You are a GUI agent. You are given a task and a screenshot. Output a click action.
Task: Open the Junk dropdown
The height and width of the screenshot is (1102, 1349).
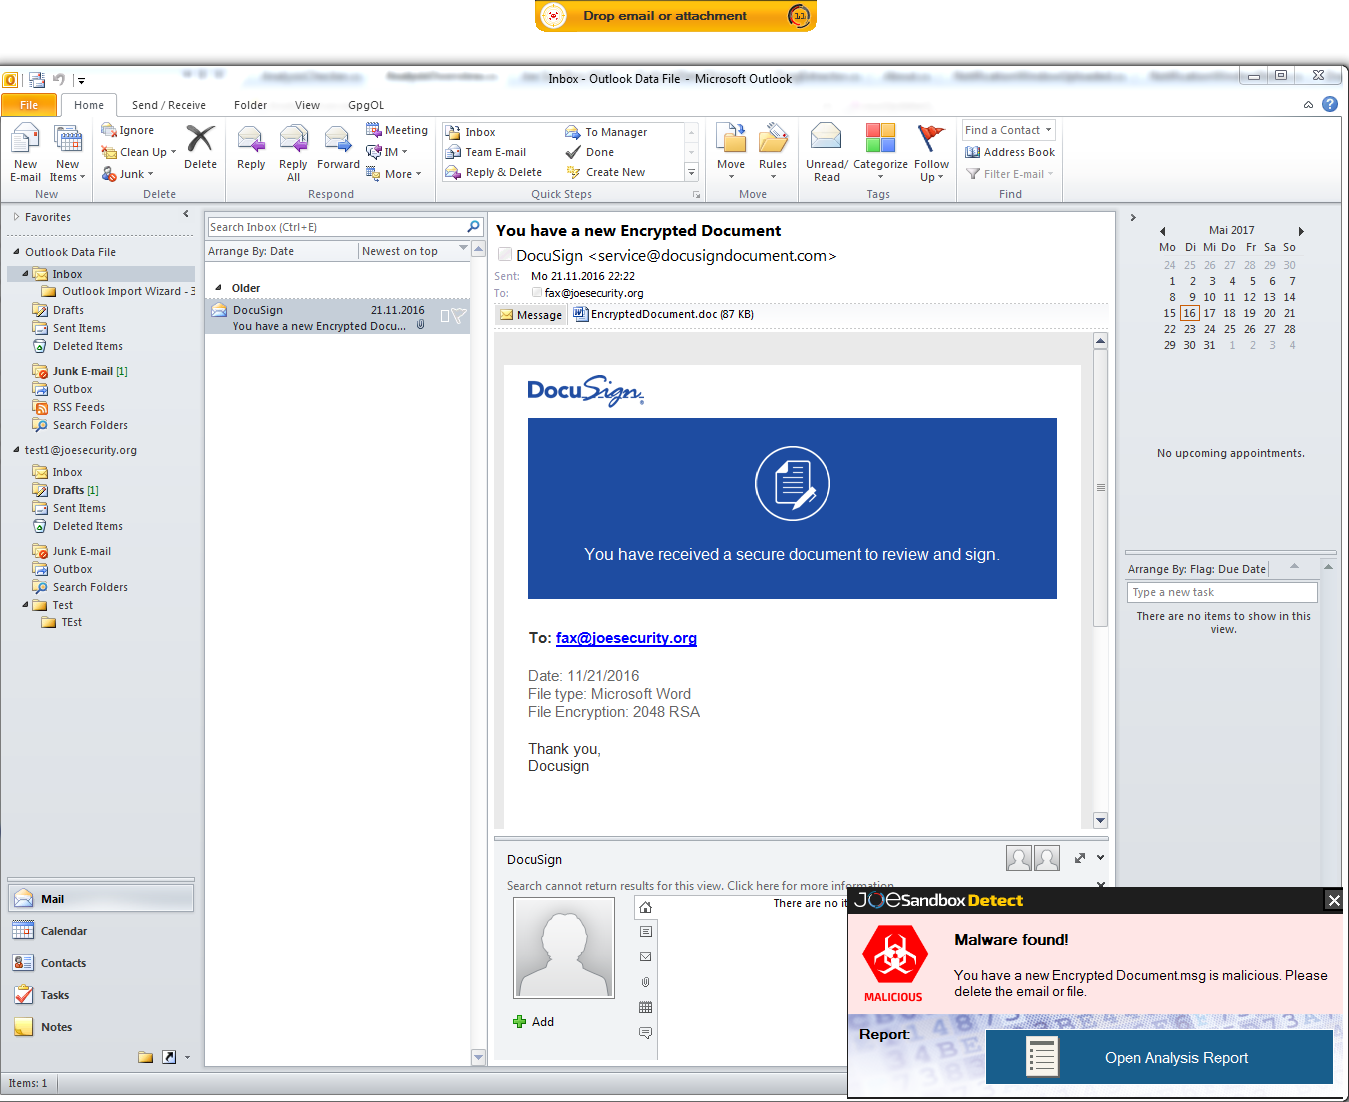point(128,174)
